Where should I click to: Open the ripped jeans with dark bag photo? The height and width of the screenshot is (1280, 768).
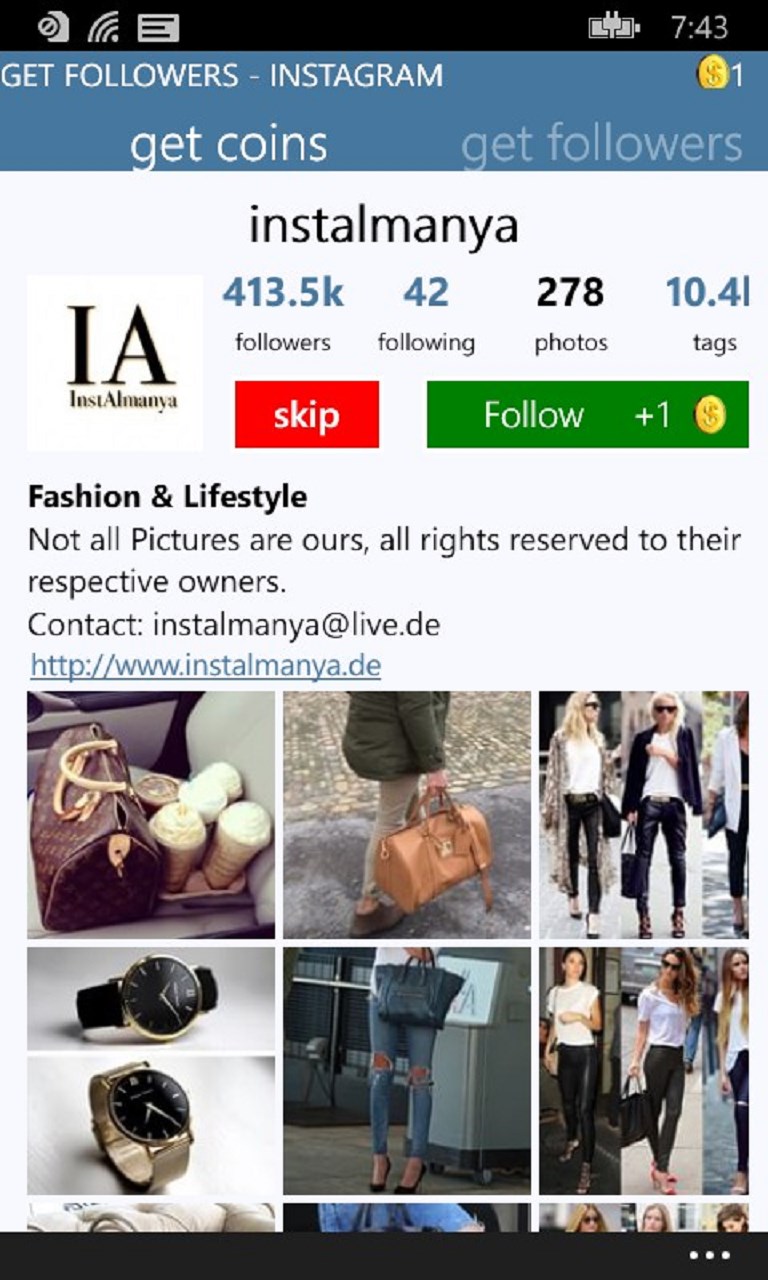click(x=407, y=1071)
